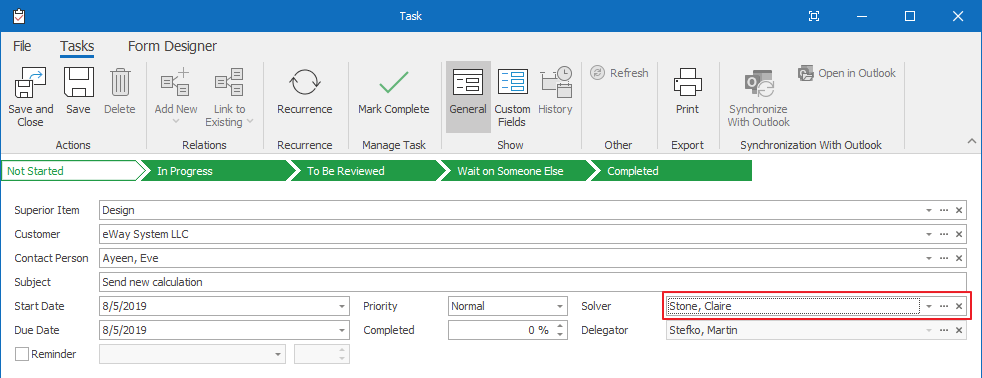Select the General view icon

468,83
